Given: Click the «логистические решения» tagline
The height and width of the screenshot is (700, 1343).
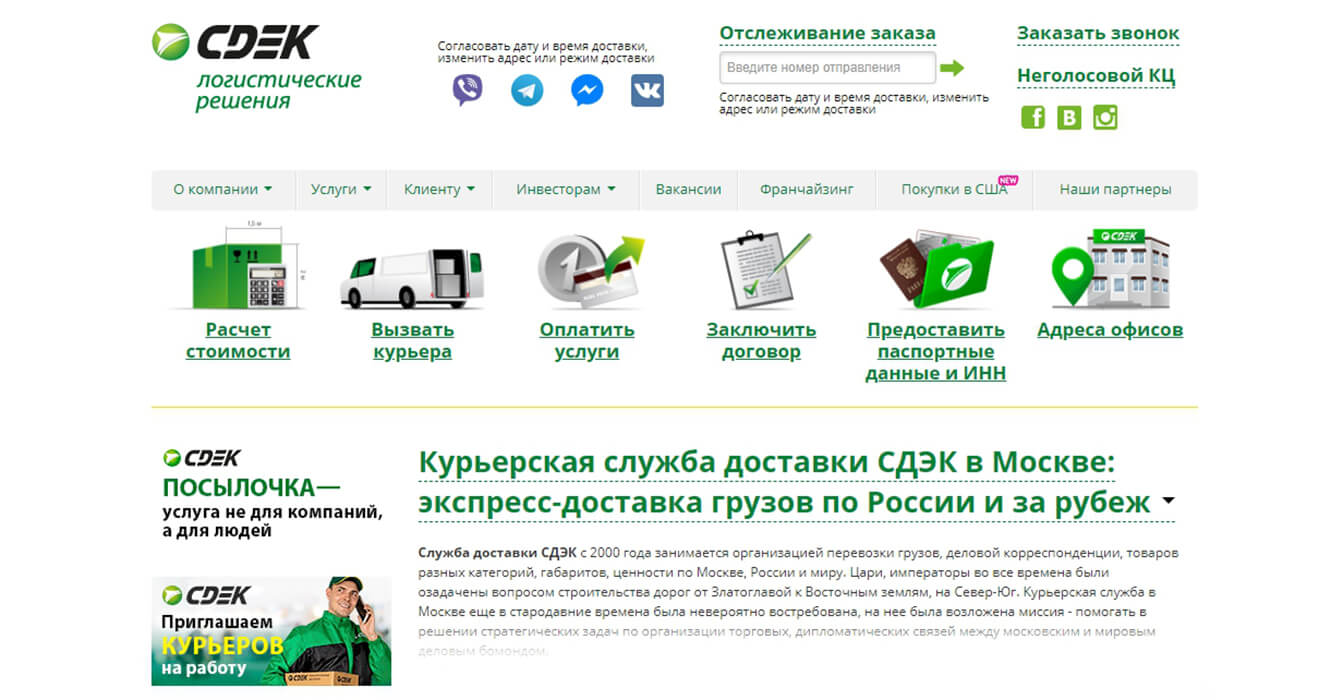Looking at the screenshot, I should pyautogui.click(x=278, y=90).
